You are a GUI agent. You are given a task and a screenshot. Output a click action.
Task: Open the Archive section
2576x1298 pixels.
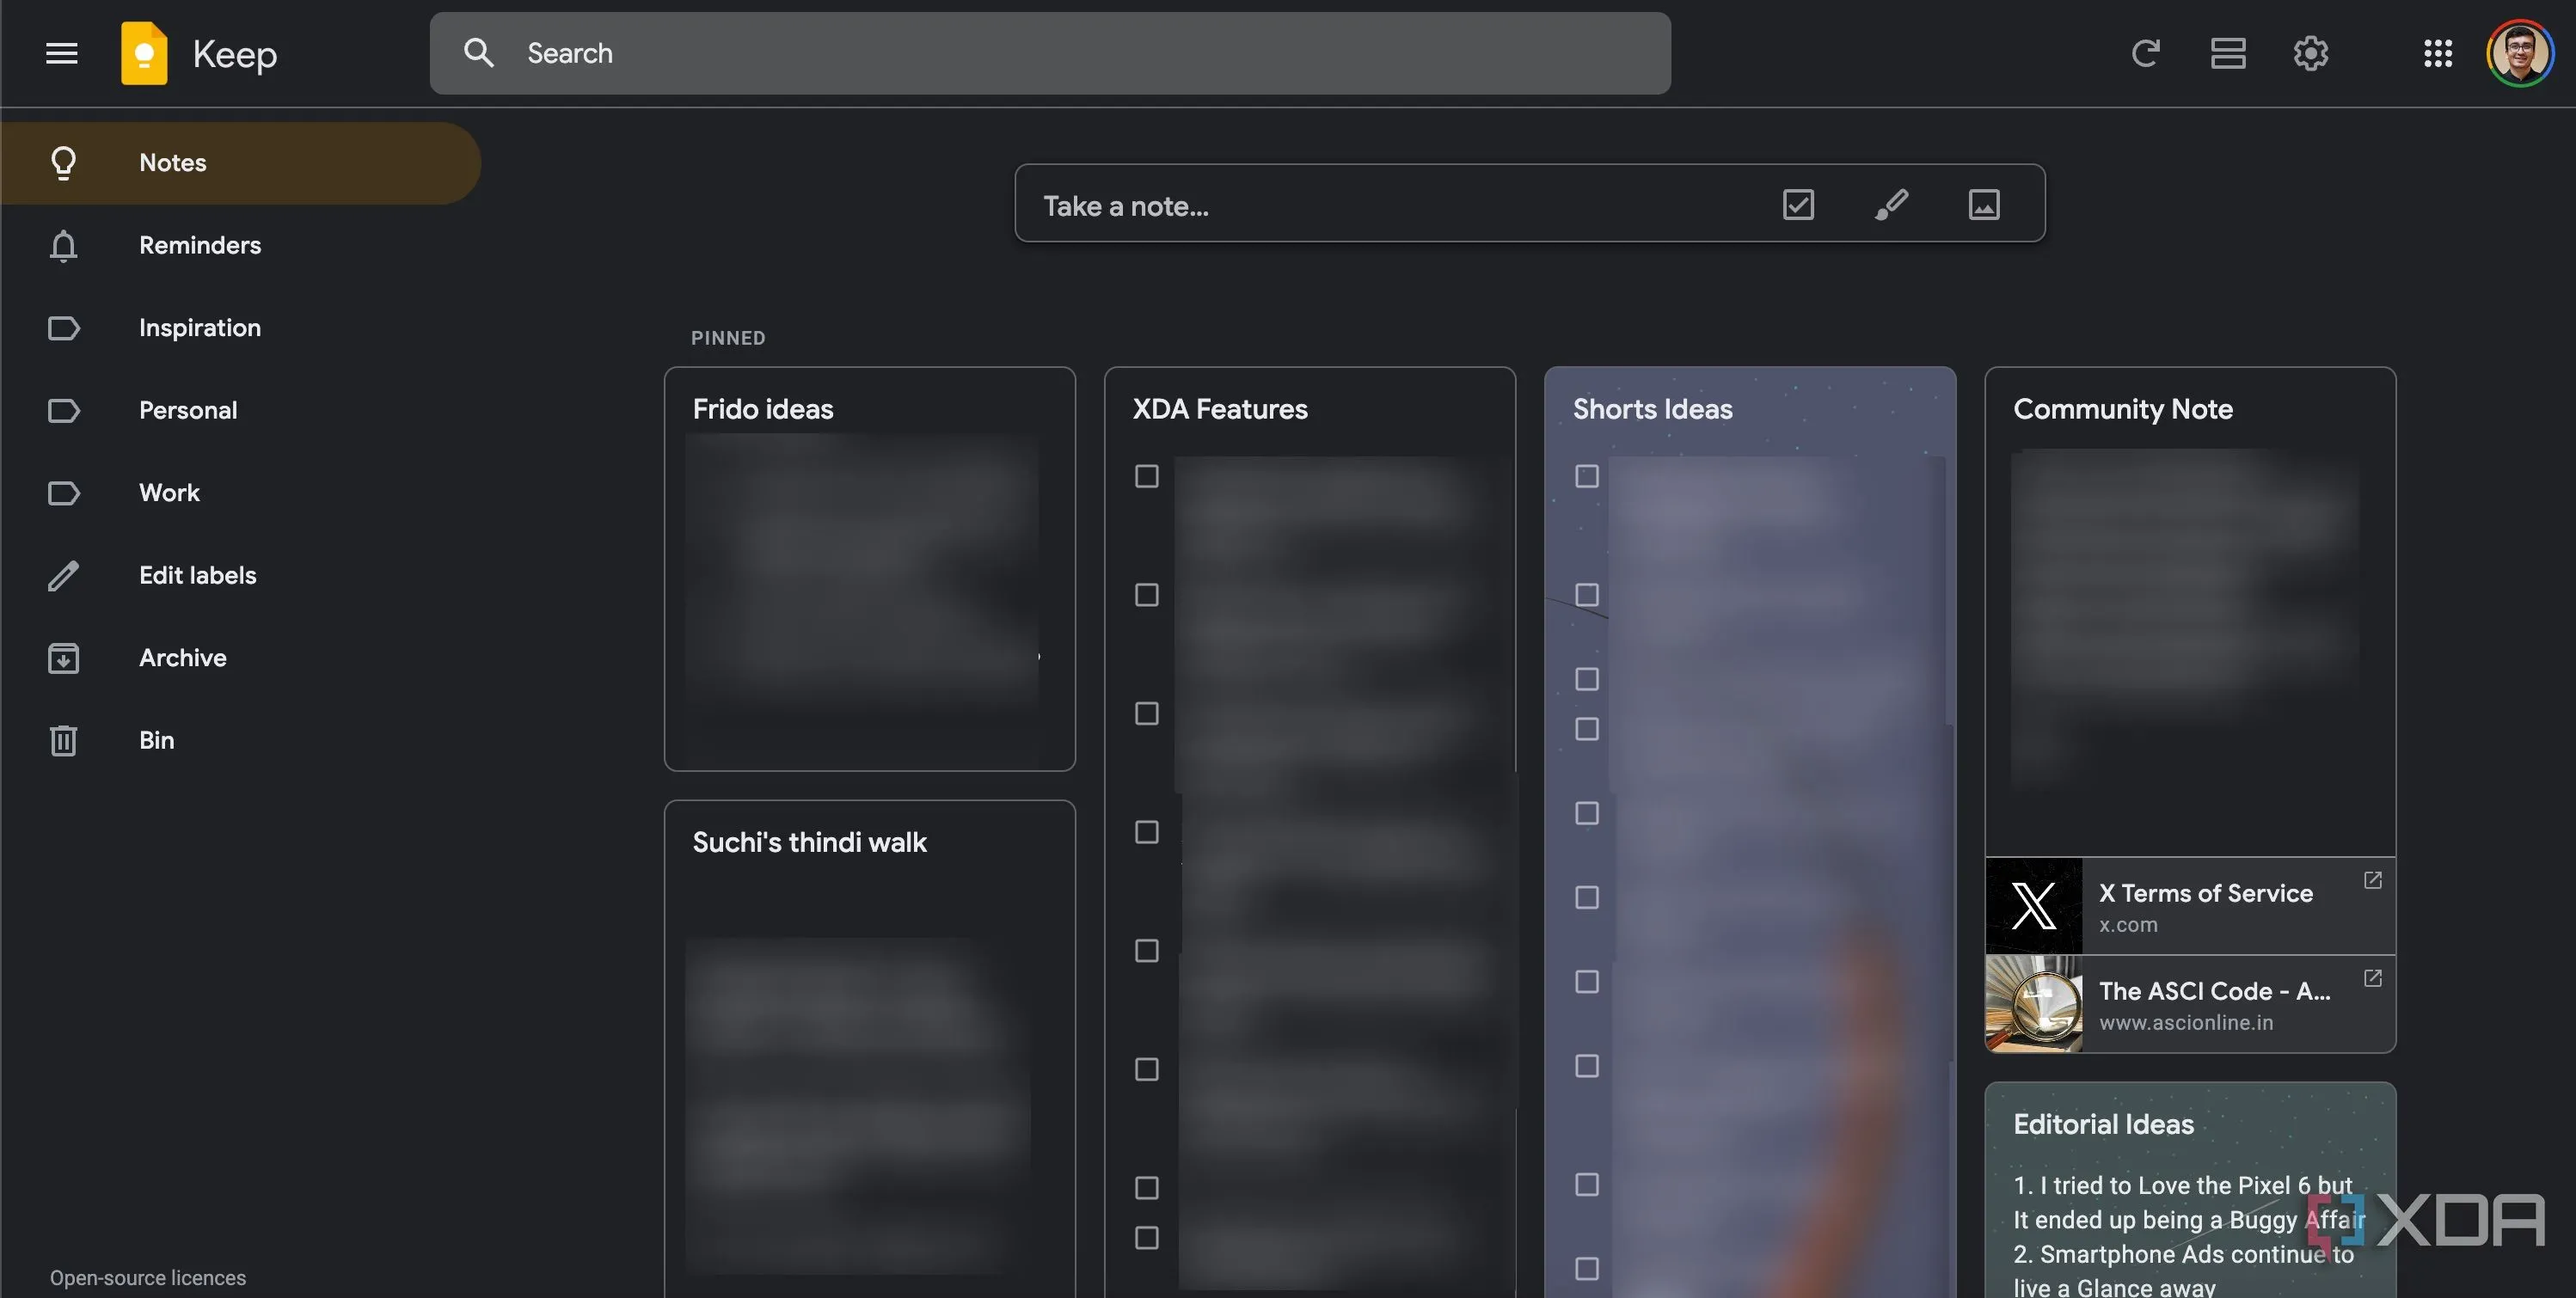click(182, 658)
